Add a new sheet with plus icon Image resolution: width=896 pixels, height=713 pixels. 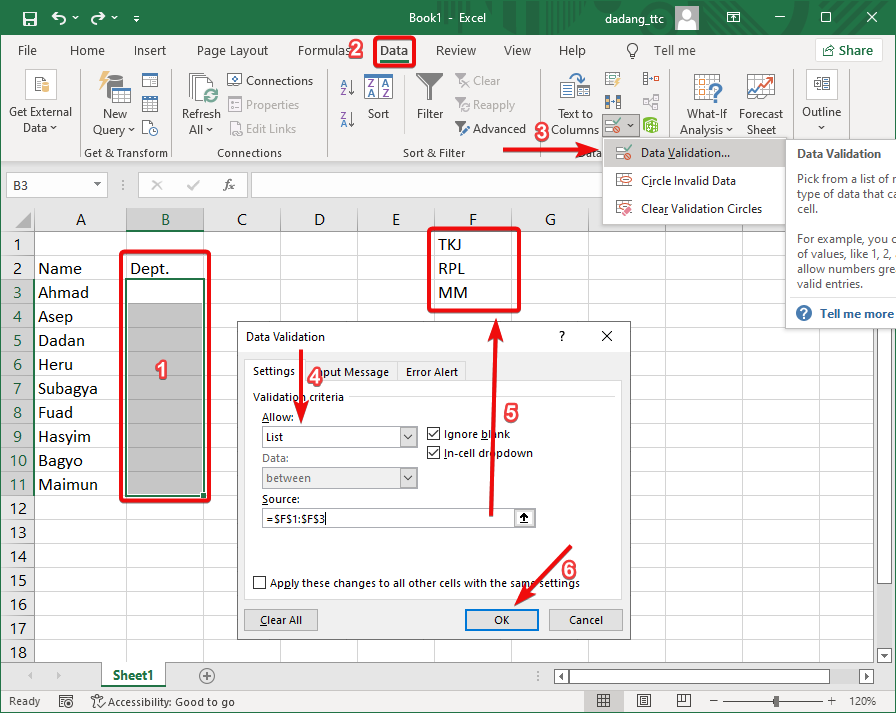click(x=207, y=676)
